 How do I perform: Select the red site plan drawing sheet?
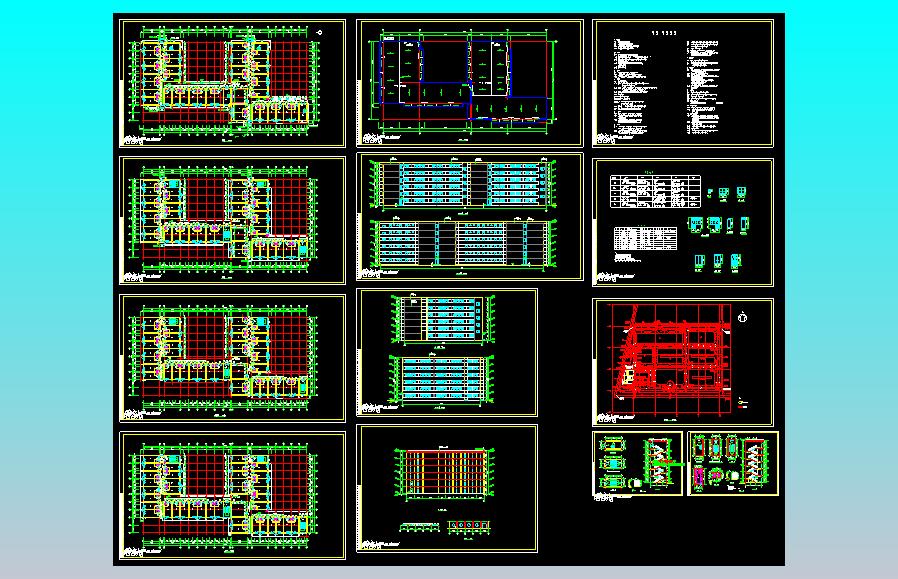[x=683, y=362]
